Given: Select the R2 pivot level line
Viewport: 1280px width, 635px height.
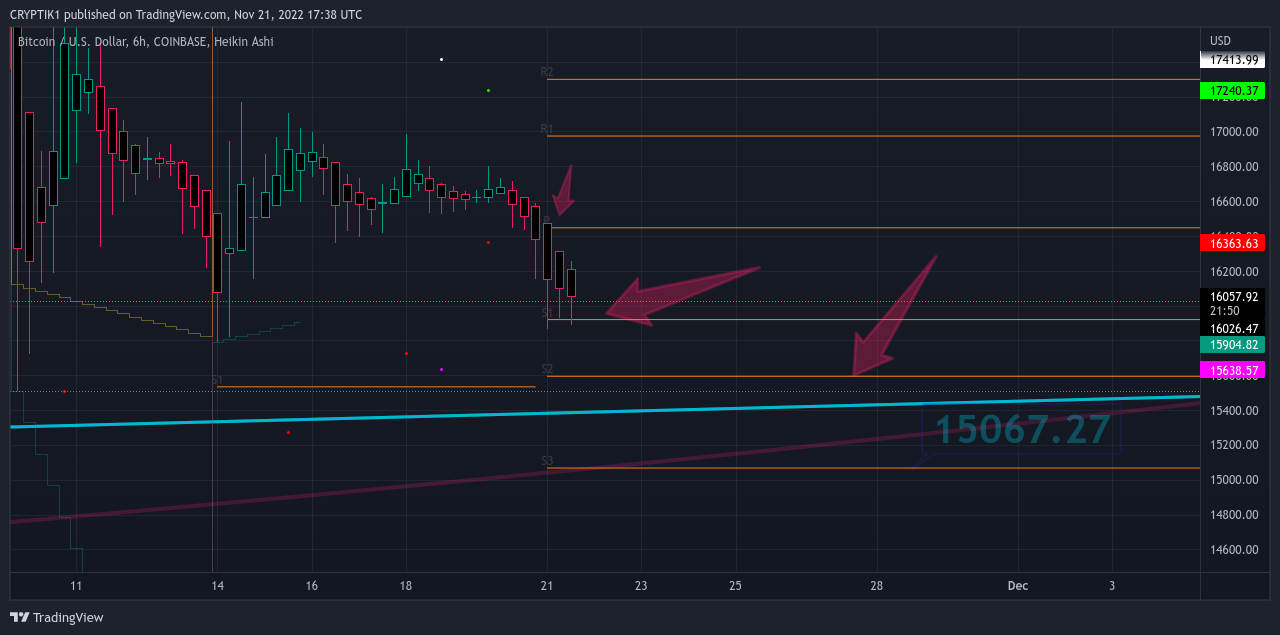Looking at the screenshot, I should [873, 79].
